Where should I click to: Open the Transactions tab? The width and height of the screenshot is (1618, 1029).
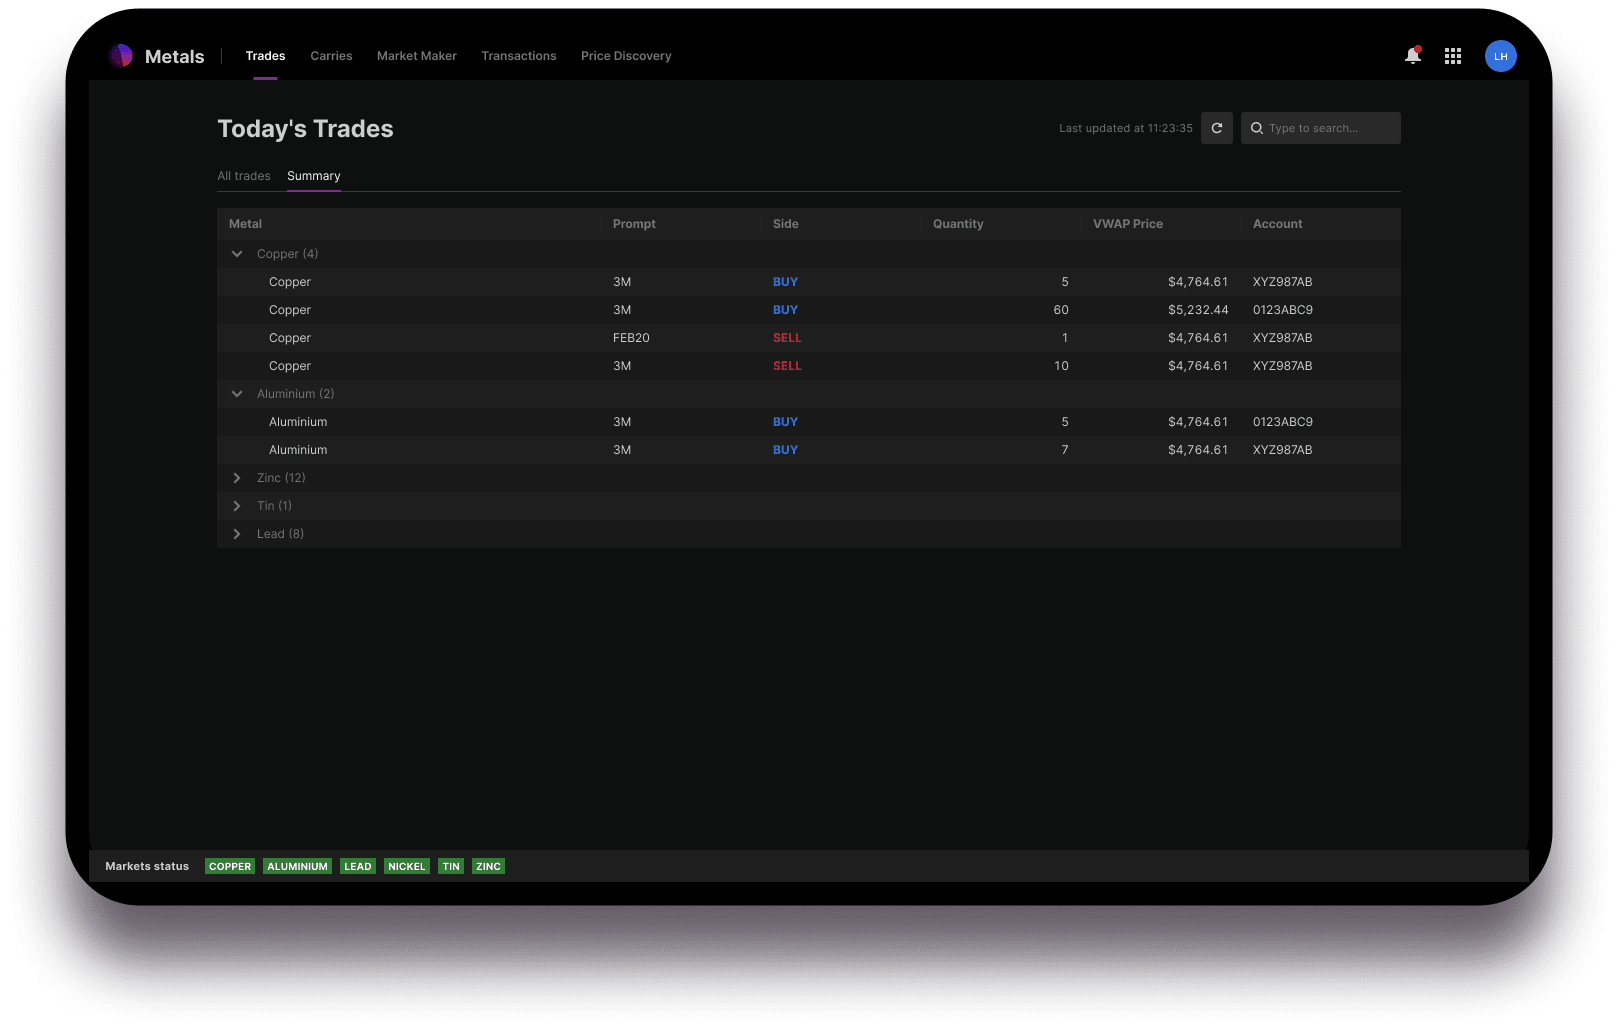(x=519, y=56)
